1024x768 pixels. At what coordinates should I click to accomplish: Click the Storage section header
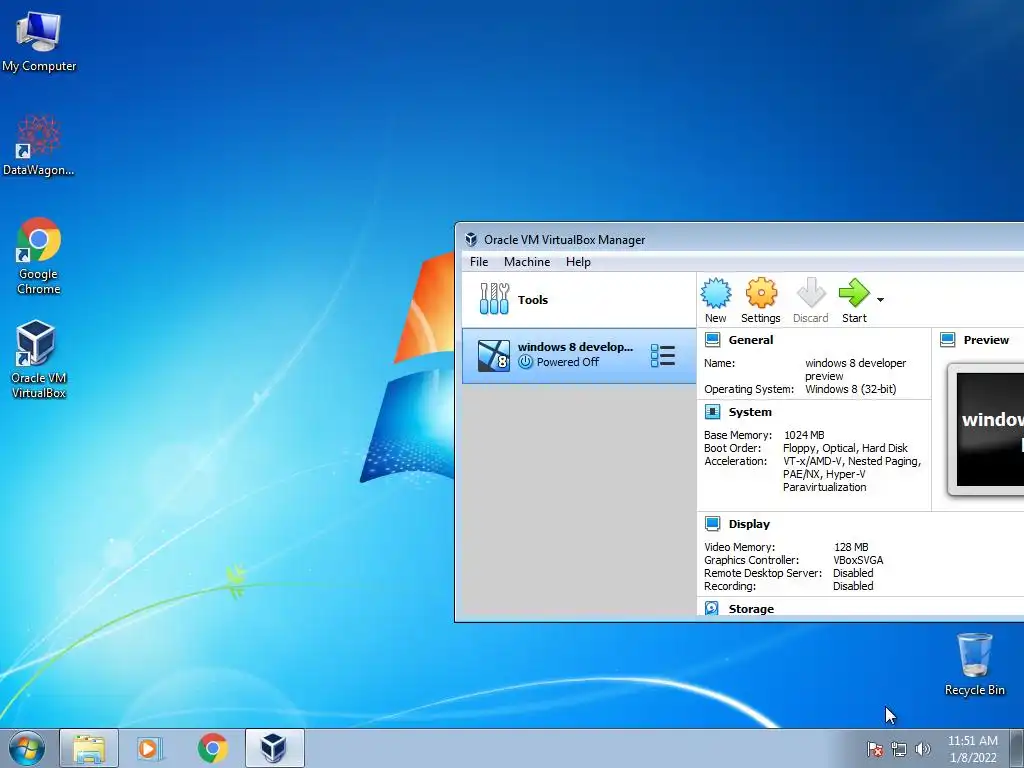pyautogui.click(x=751, y=609)
